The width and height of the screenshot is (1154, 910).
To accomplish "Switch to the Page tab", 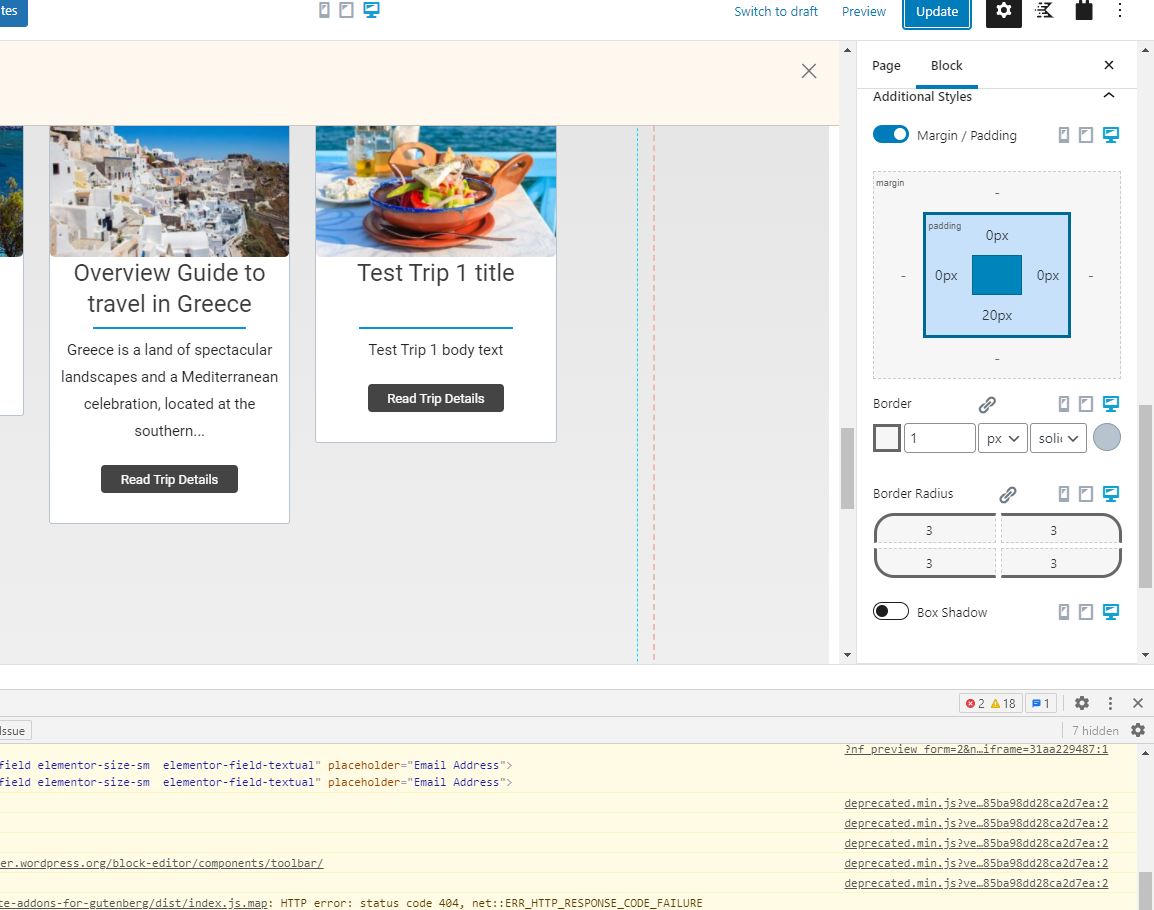I will [x=886, y=66].
